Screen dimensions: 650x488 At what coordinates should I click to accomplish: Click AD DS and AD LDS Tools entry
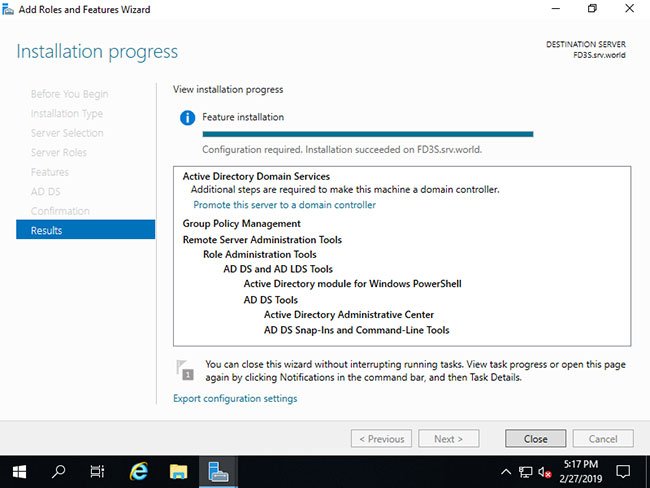278,269
